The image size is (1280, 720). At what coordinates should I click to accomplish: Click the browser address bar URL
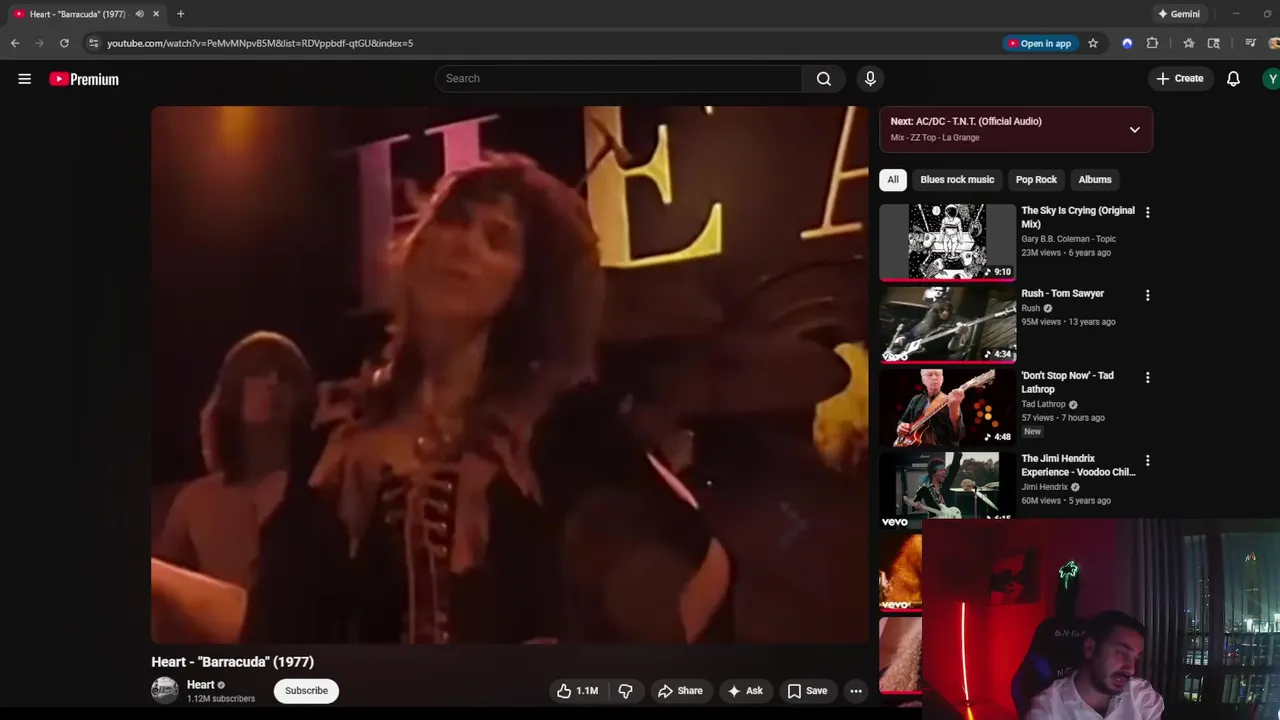click(260, 43)
